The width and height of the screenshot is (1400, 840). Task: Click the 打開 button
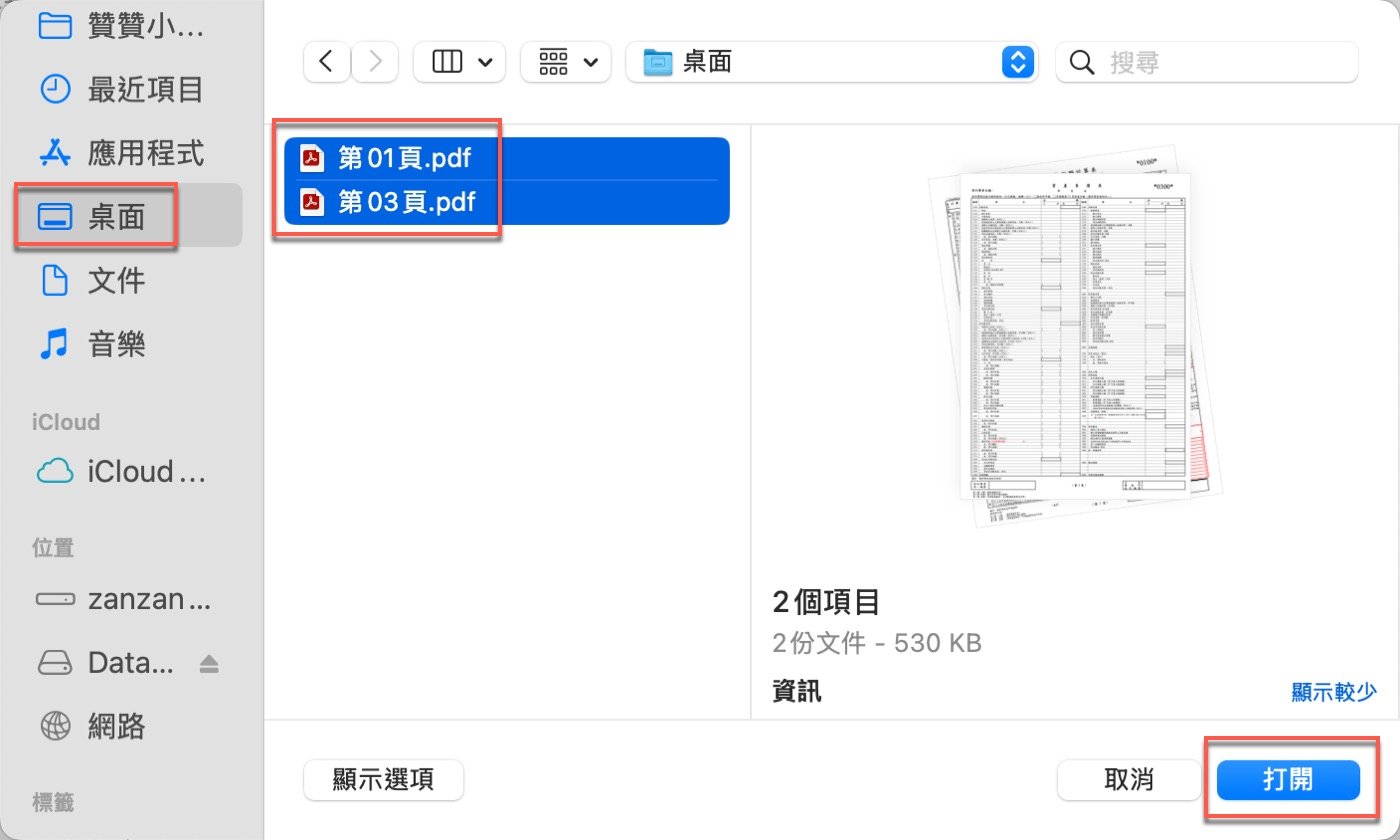pyautogui.click(x=1289, y=780)
